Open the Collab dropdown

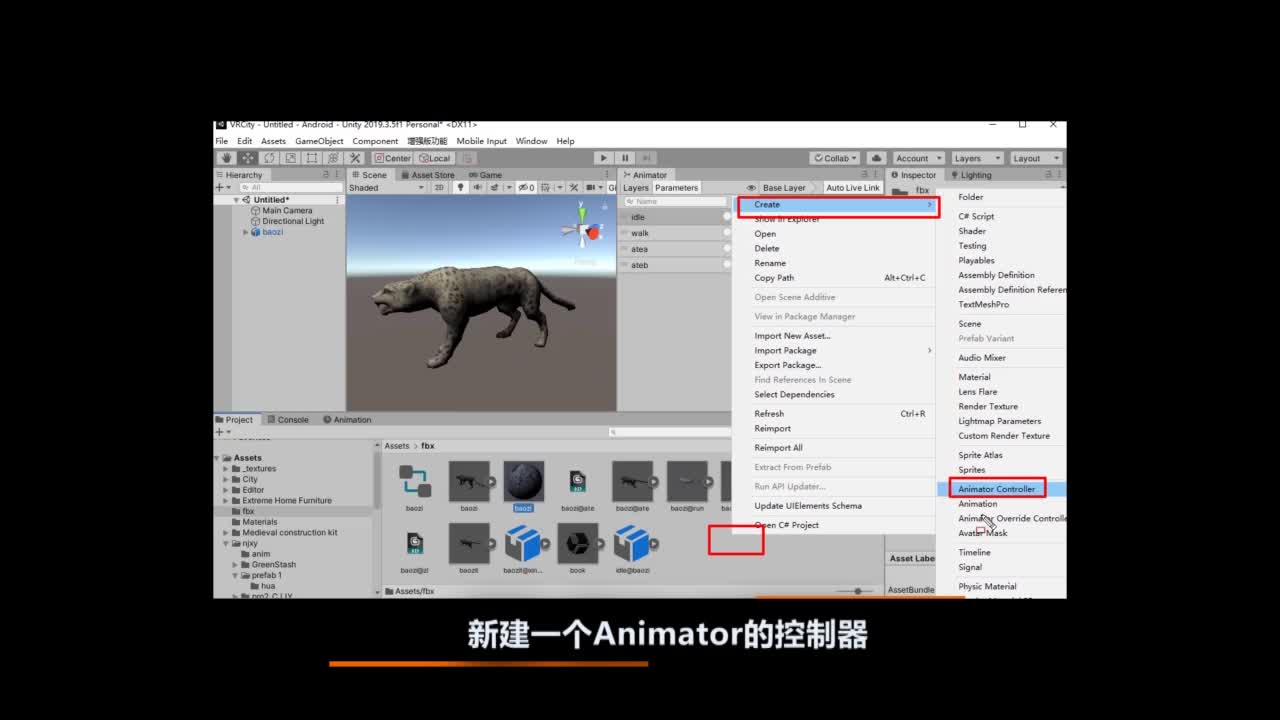836,158
